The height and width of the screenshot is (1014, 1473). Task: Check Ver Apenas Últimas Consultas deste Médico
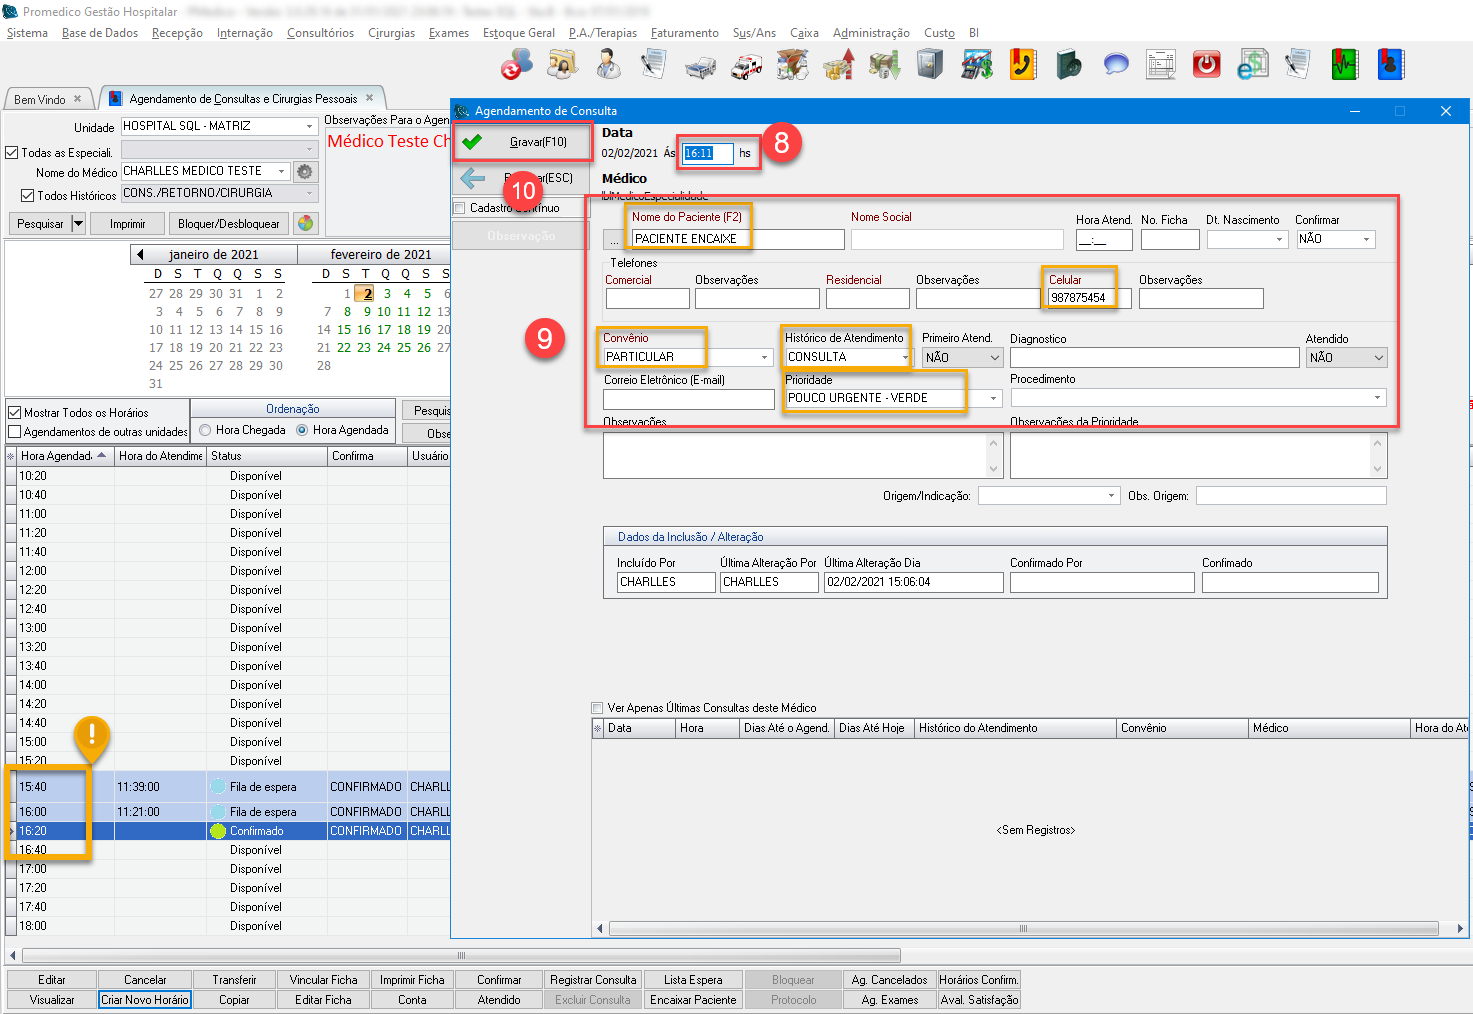click(598, 708)
